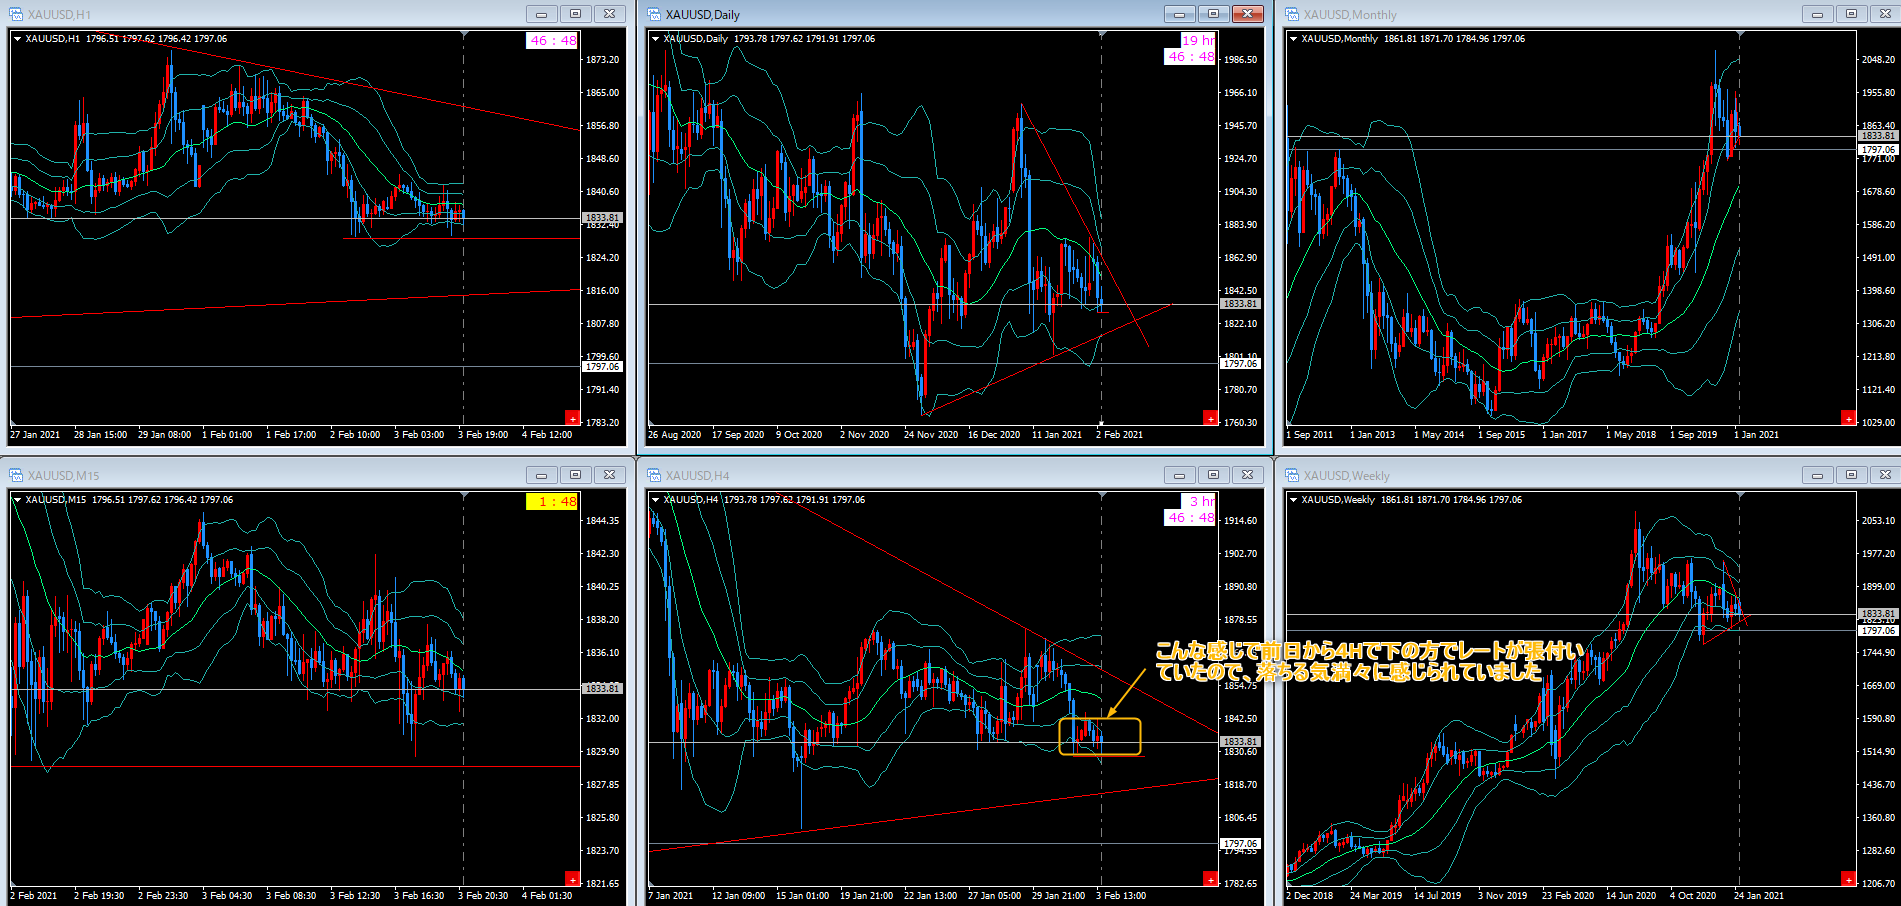
Task: Click the red plus icon in M15 chart
Action: (x=572, y=879)
